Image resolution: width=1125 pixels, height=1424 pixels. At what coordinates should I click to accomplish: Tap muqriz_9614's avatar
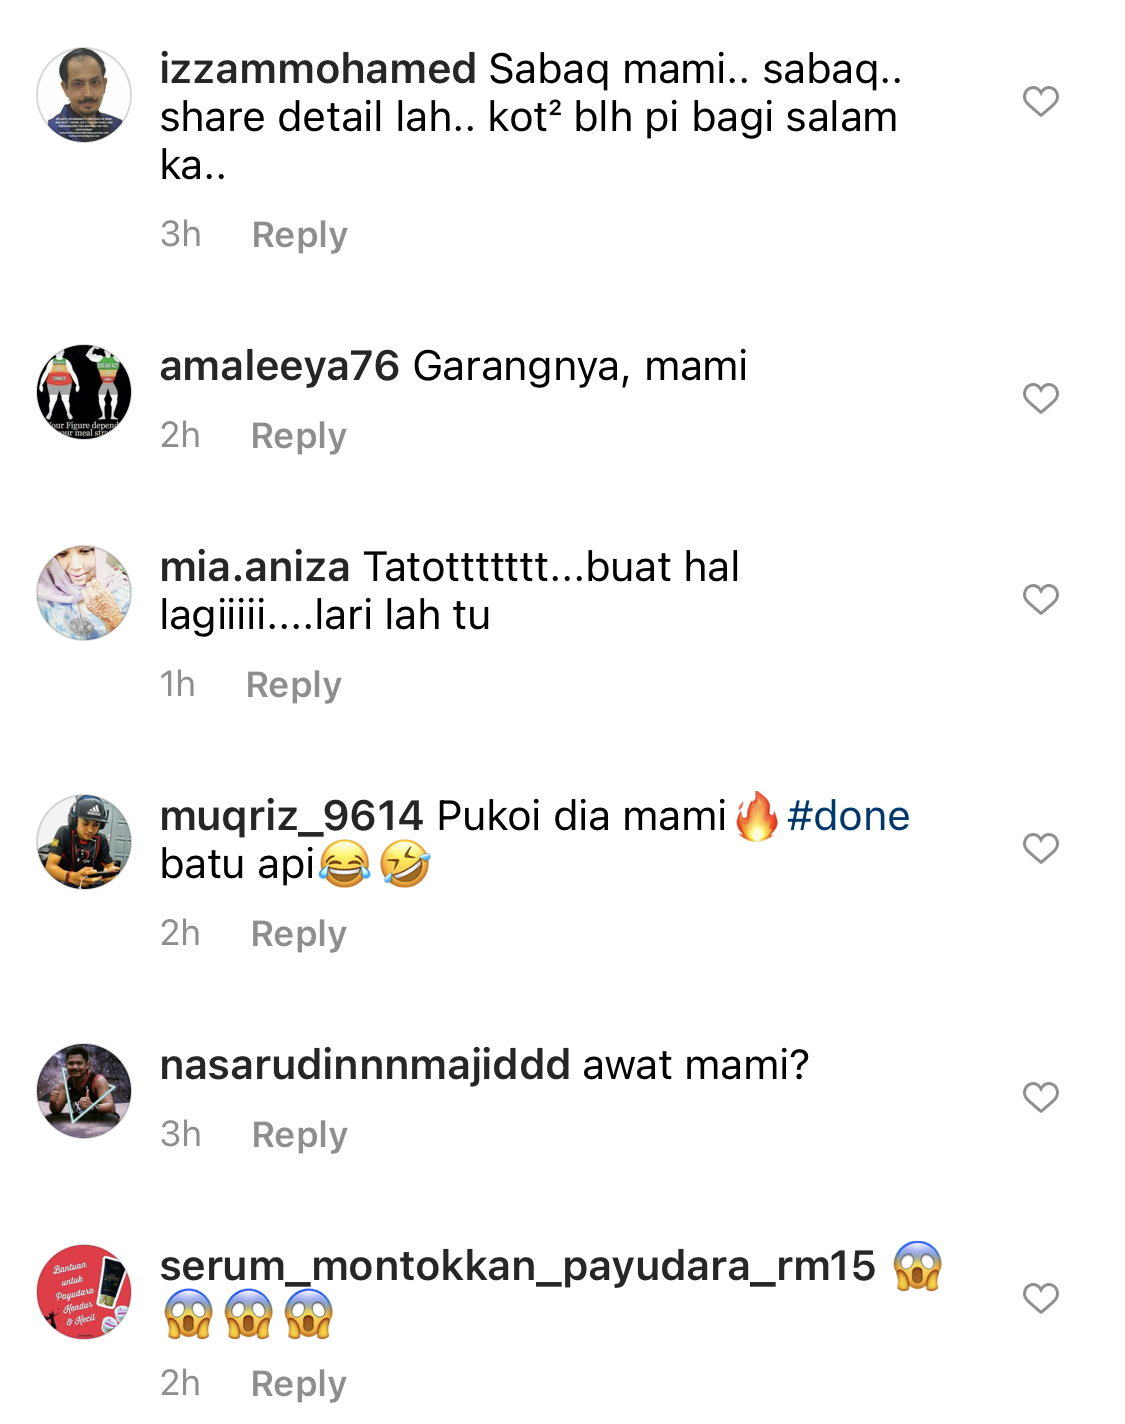click(x=84, y=842)
